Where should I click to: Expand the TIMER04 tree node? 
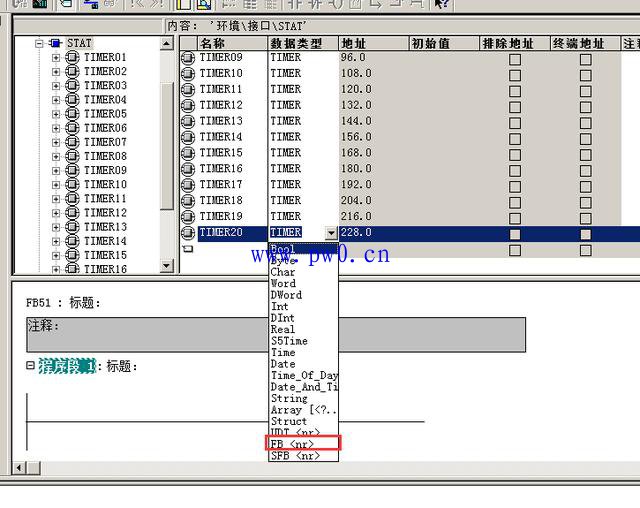[x=56, y=100]
